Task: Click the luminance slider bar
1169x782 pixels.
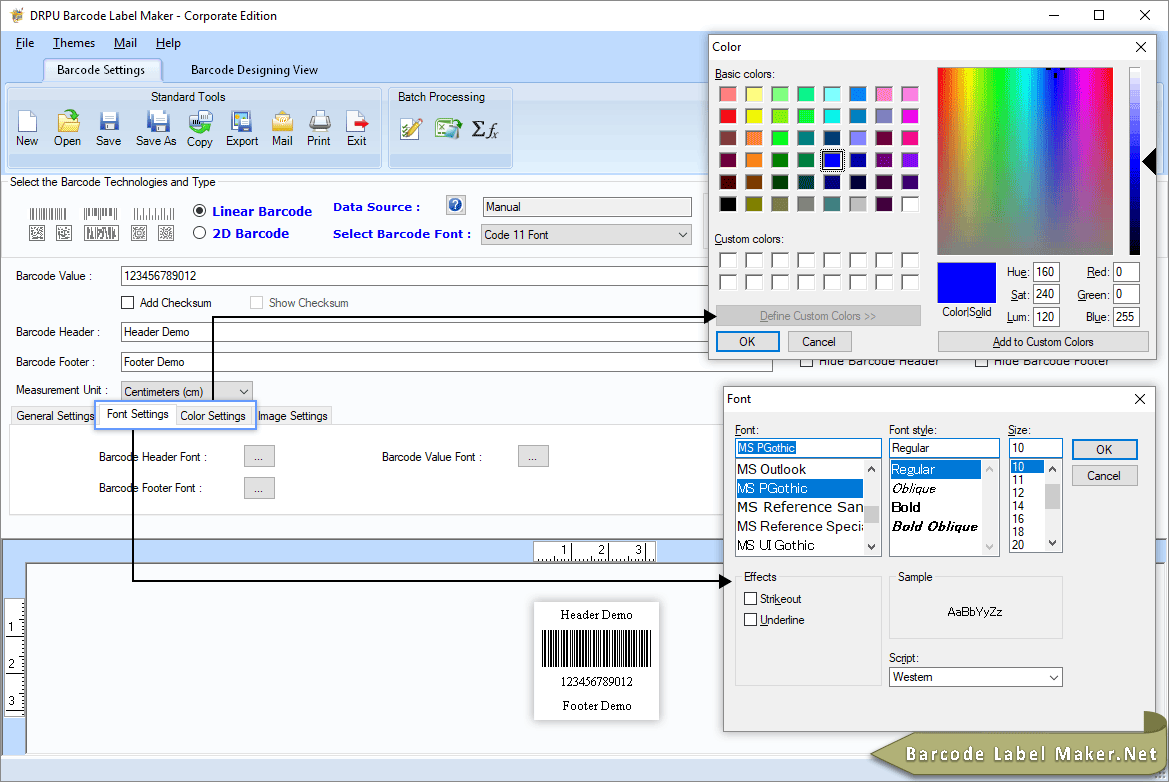Action: coord(1135,161)
